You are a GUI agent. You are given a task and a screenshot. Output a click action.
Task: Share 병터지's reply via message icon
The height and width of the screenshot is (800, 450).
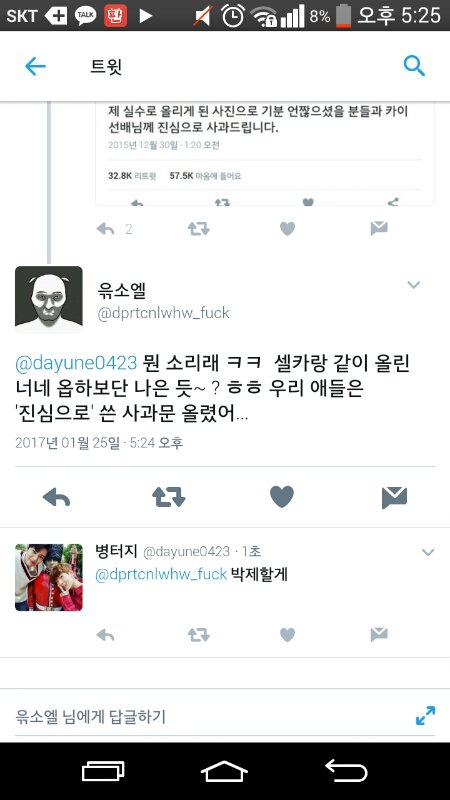(x=379, y=635)
